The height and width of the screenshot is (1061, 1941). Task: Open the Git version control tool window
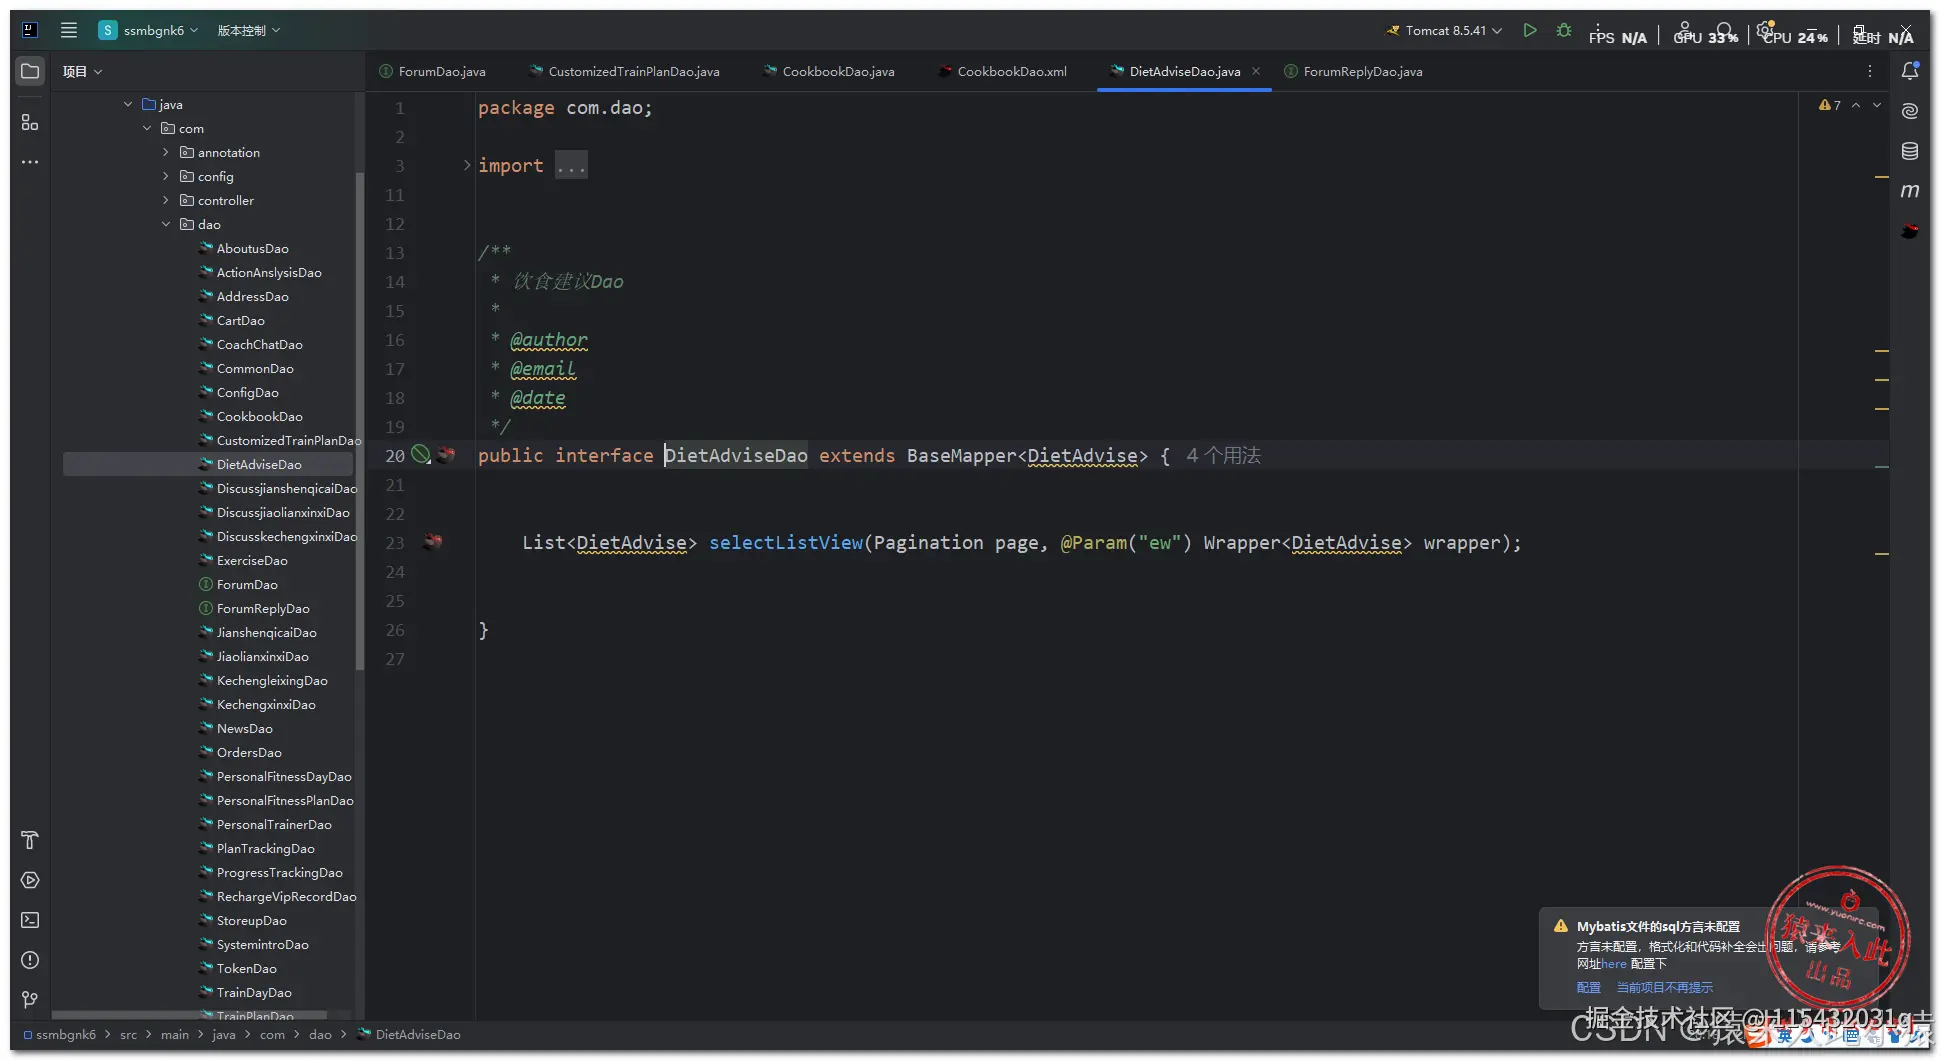click(30, 1000)
